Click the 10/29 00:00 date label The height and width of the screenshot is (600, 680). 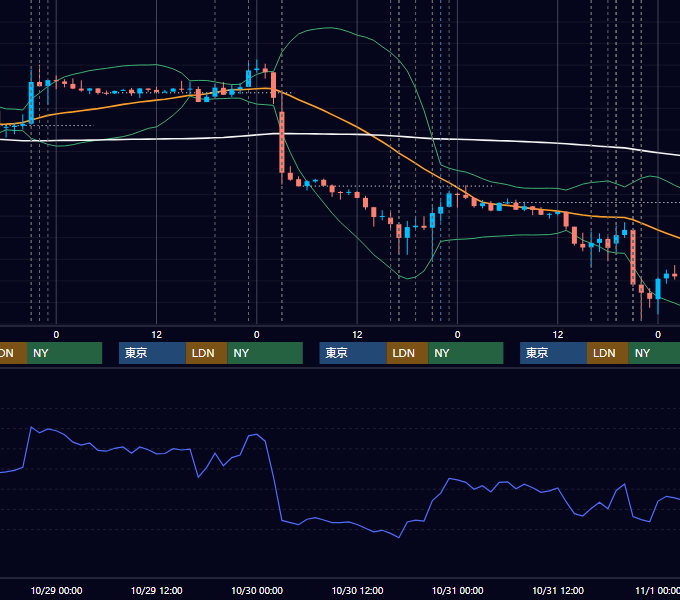click(56, 590)
